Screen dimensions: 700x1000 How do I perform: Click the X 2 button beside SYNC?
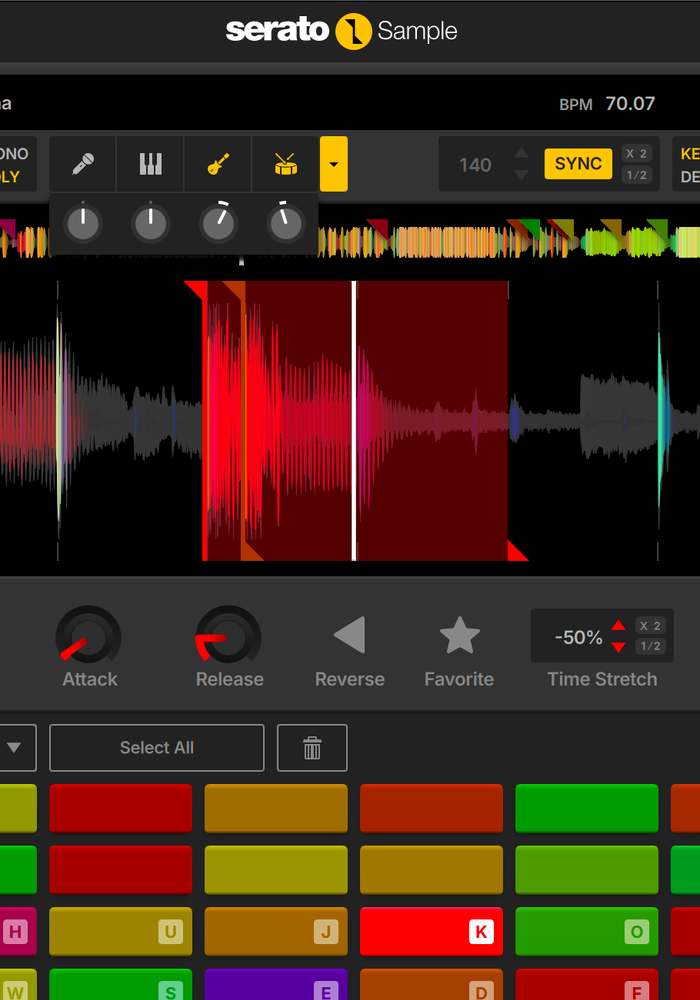(636, 153)
